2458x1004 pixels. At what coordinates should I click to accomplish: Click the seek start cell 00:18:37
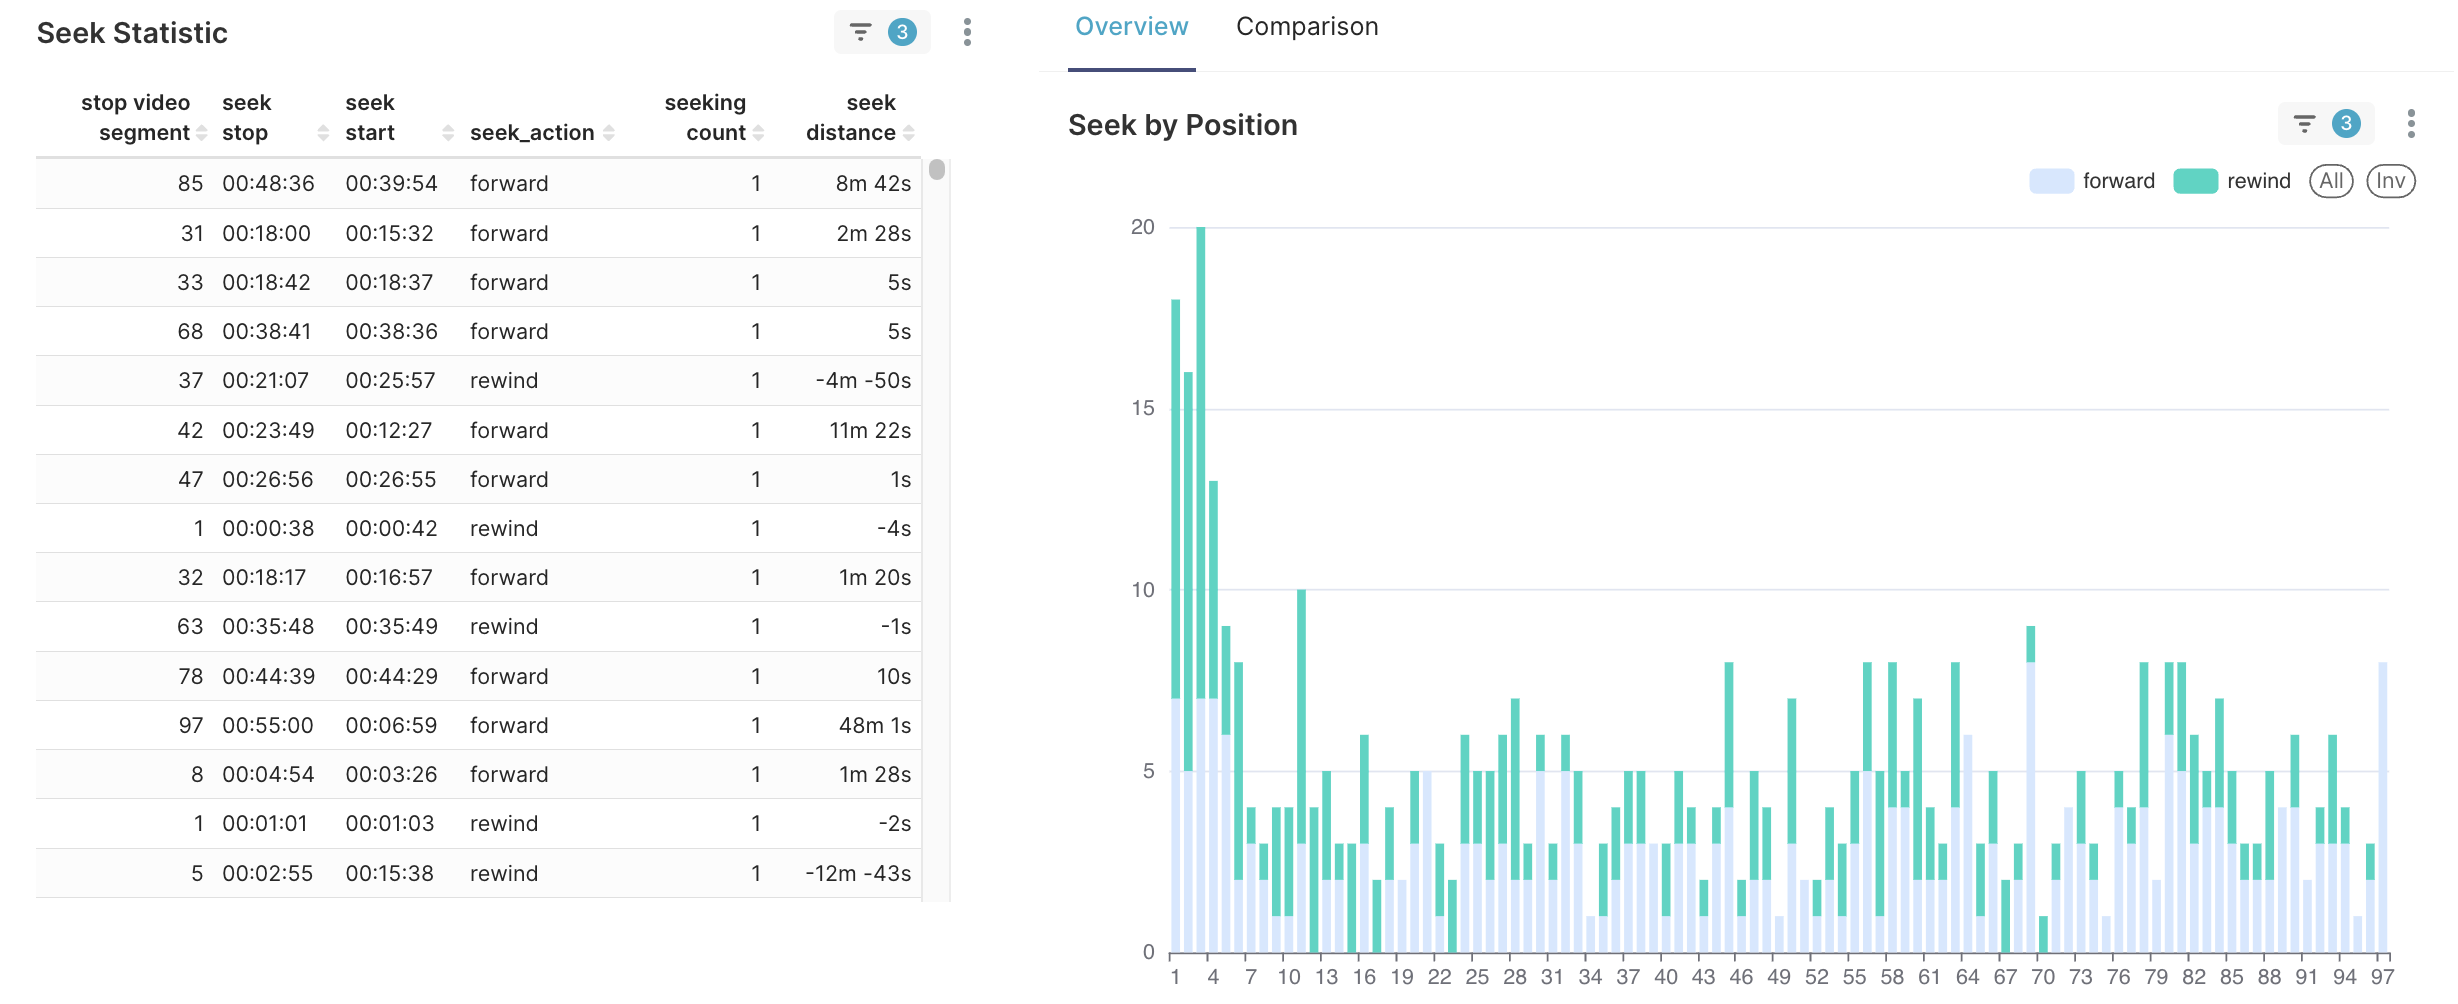389,283
